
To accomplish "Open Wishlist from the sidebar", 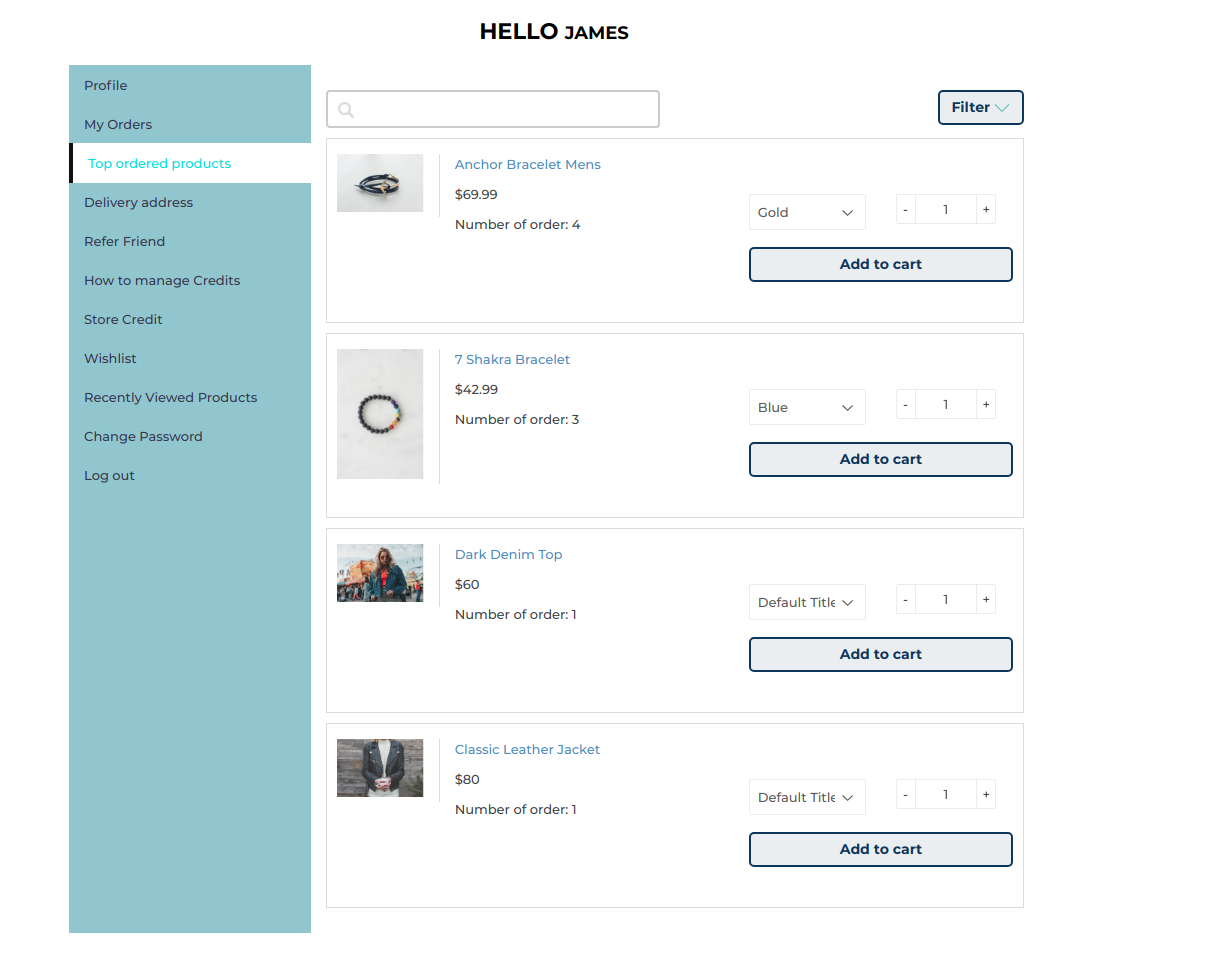I will tap(110, 359).
